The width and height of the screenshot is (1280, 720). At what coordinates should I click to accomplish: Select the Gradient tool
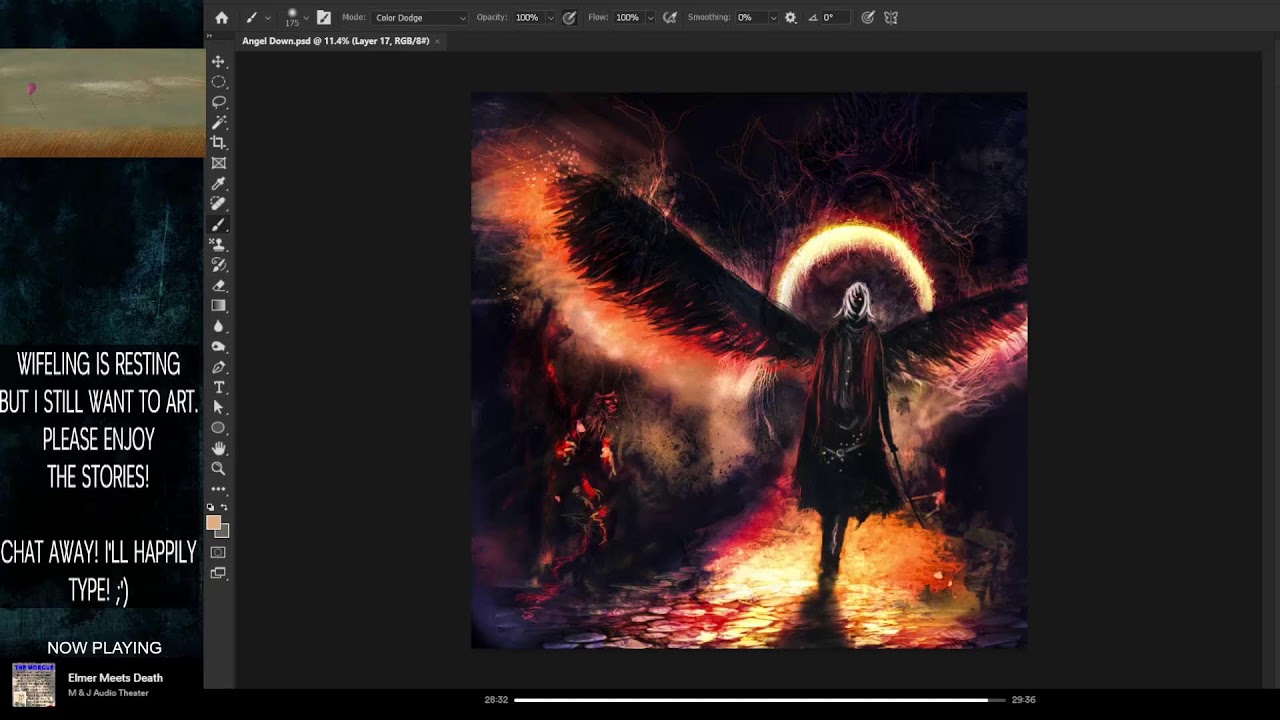(x=218, y=306)
